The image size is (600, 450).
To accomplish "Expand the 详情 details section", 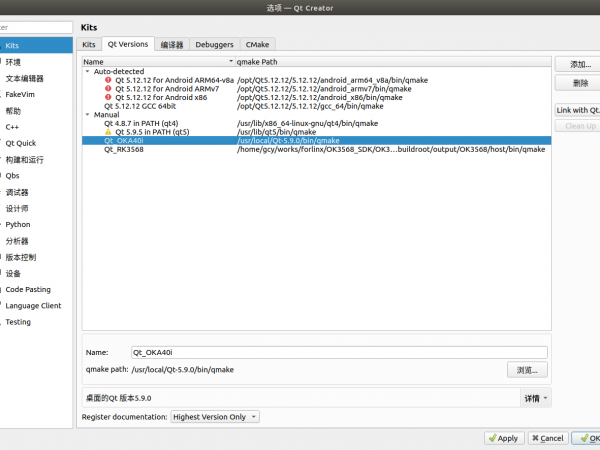I will 536,398.
